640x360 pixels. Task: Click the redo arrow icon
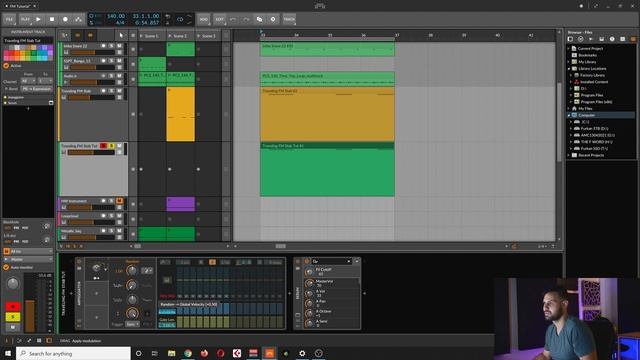(x=246, y=19)
